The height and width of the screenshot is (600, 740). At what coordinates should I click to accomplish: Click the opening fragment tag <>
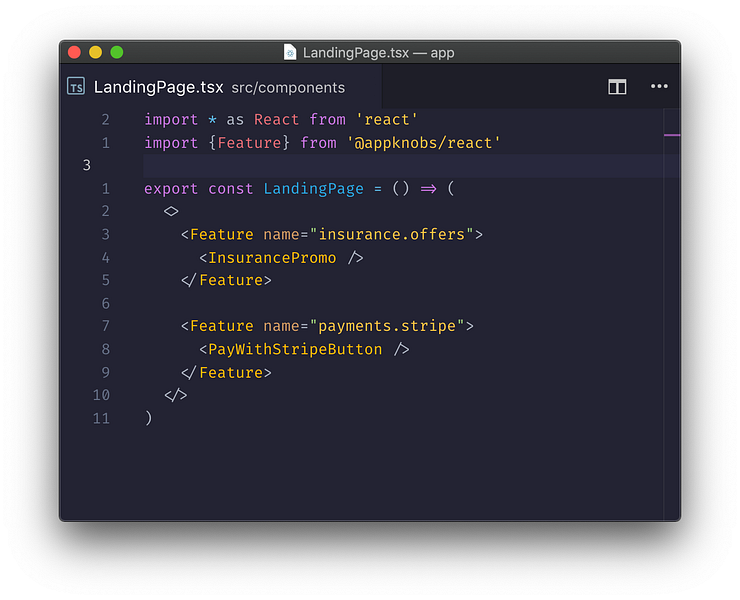pos(171,211)
